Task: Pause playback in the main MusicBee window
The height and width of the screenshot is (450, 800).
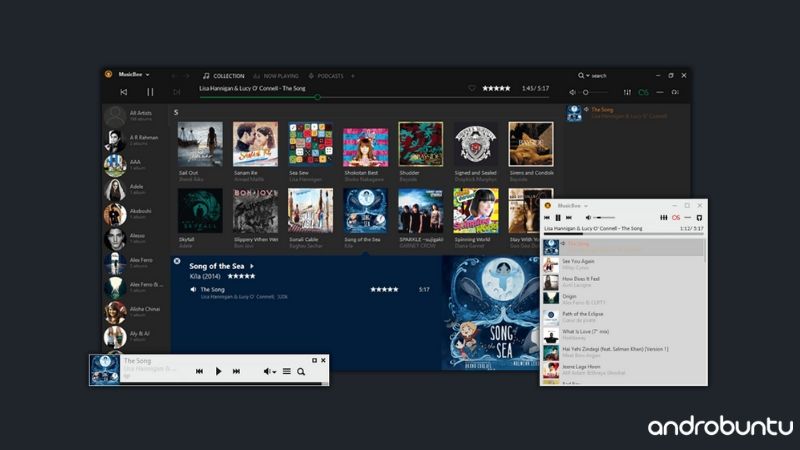Action: click(x=150, y=92)
